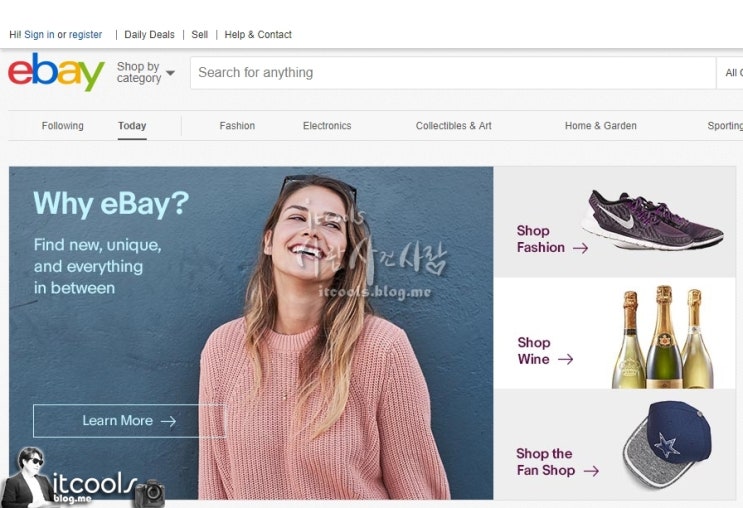This screenshot has height=508, width=743.
Task: Open Help & Contact
Action: tap(258, 35)
